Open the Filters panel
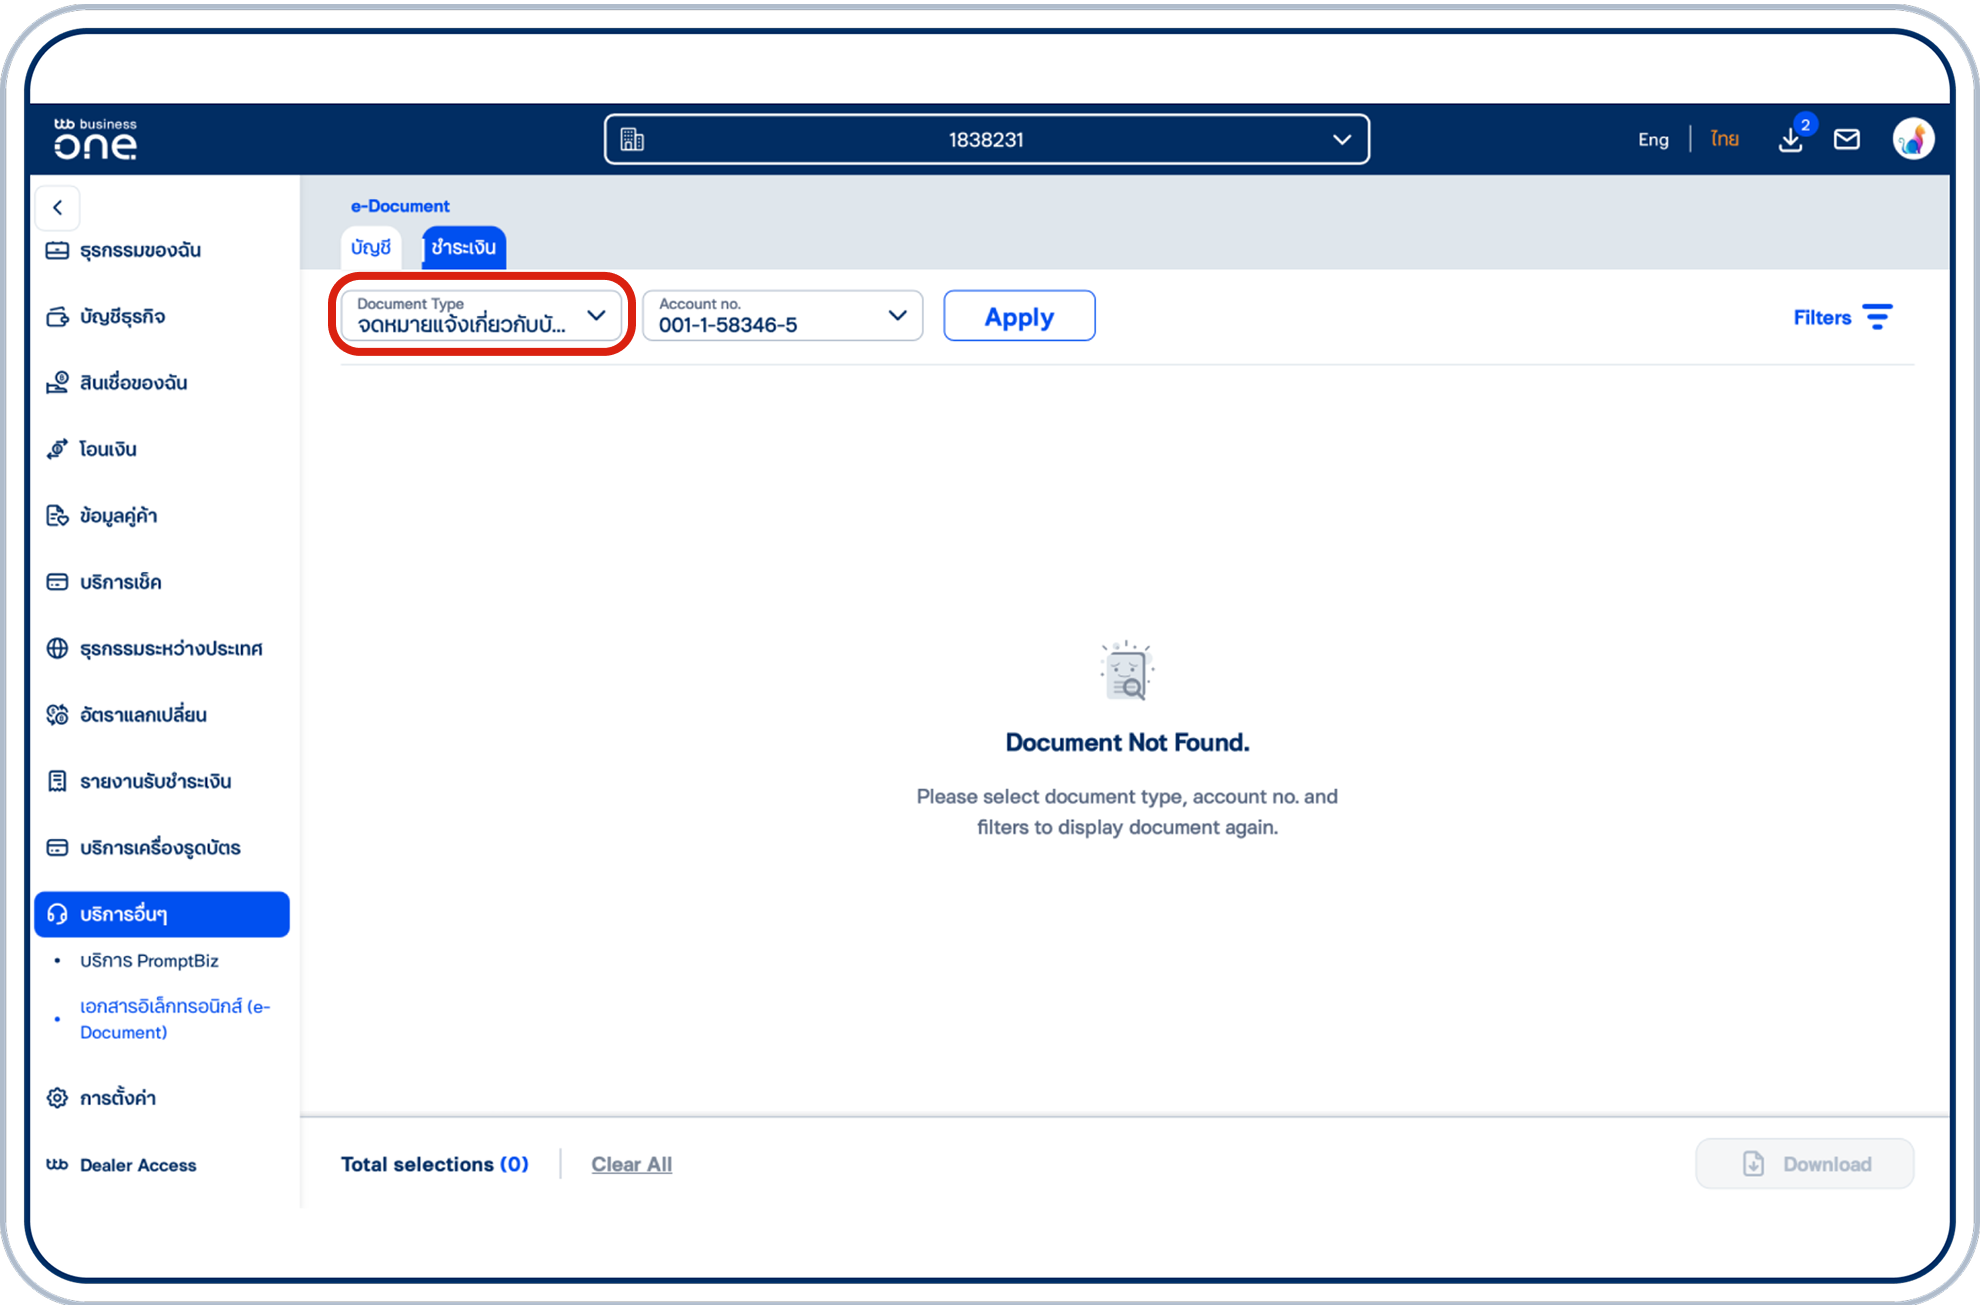 [1843, 317]
